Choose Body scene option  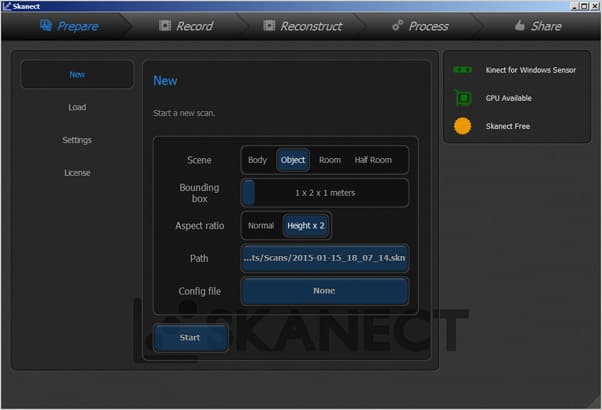257,160
